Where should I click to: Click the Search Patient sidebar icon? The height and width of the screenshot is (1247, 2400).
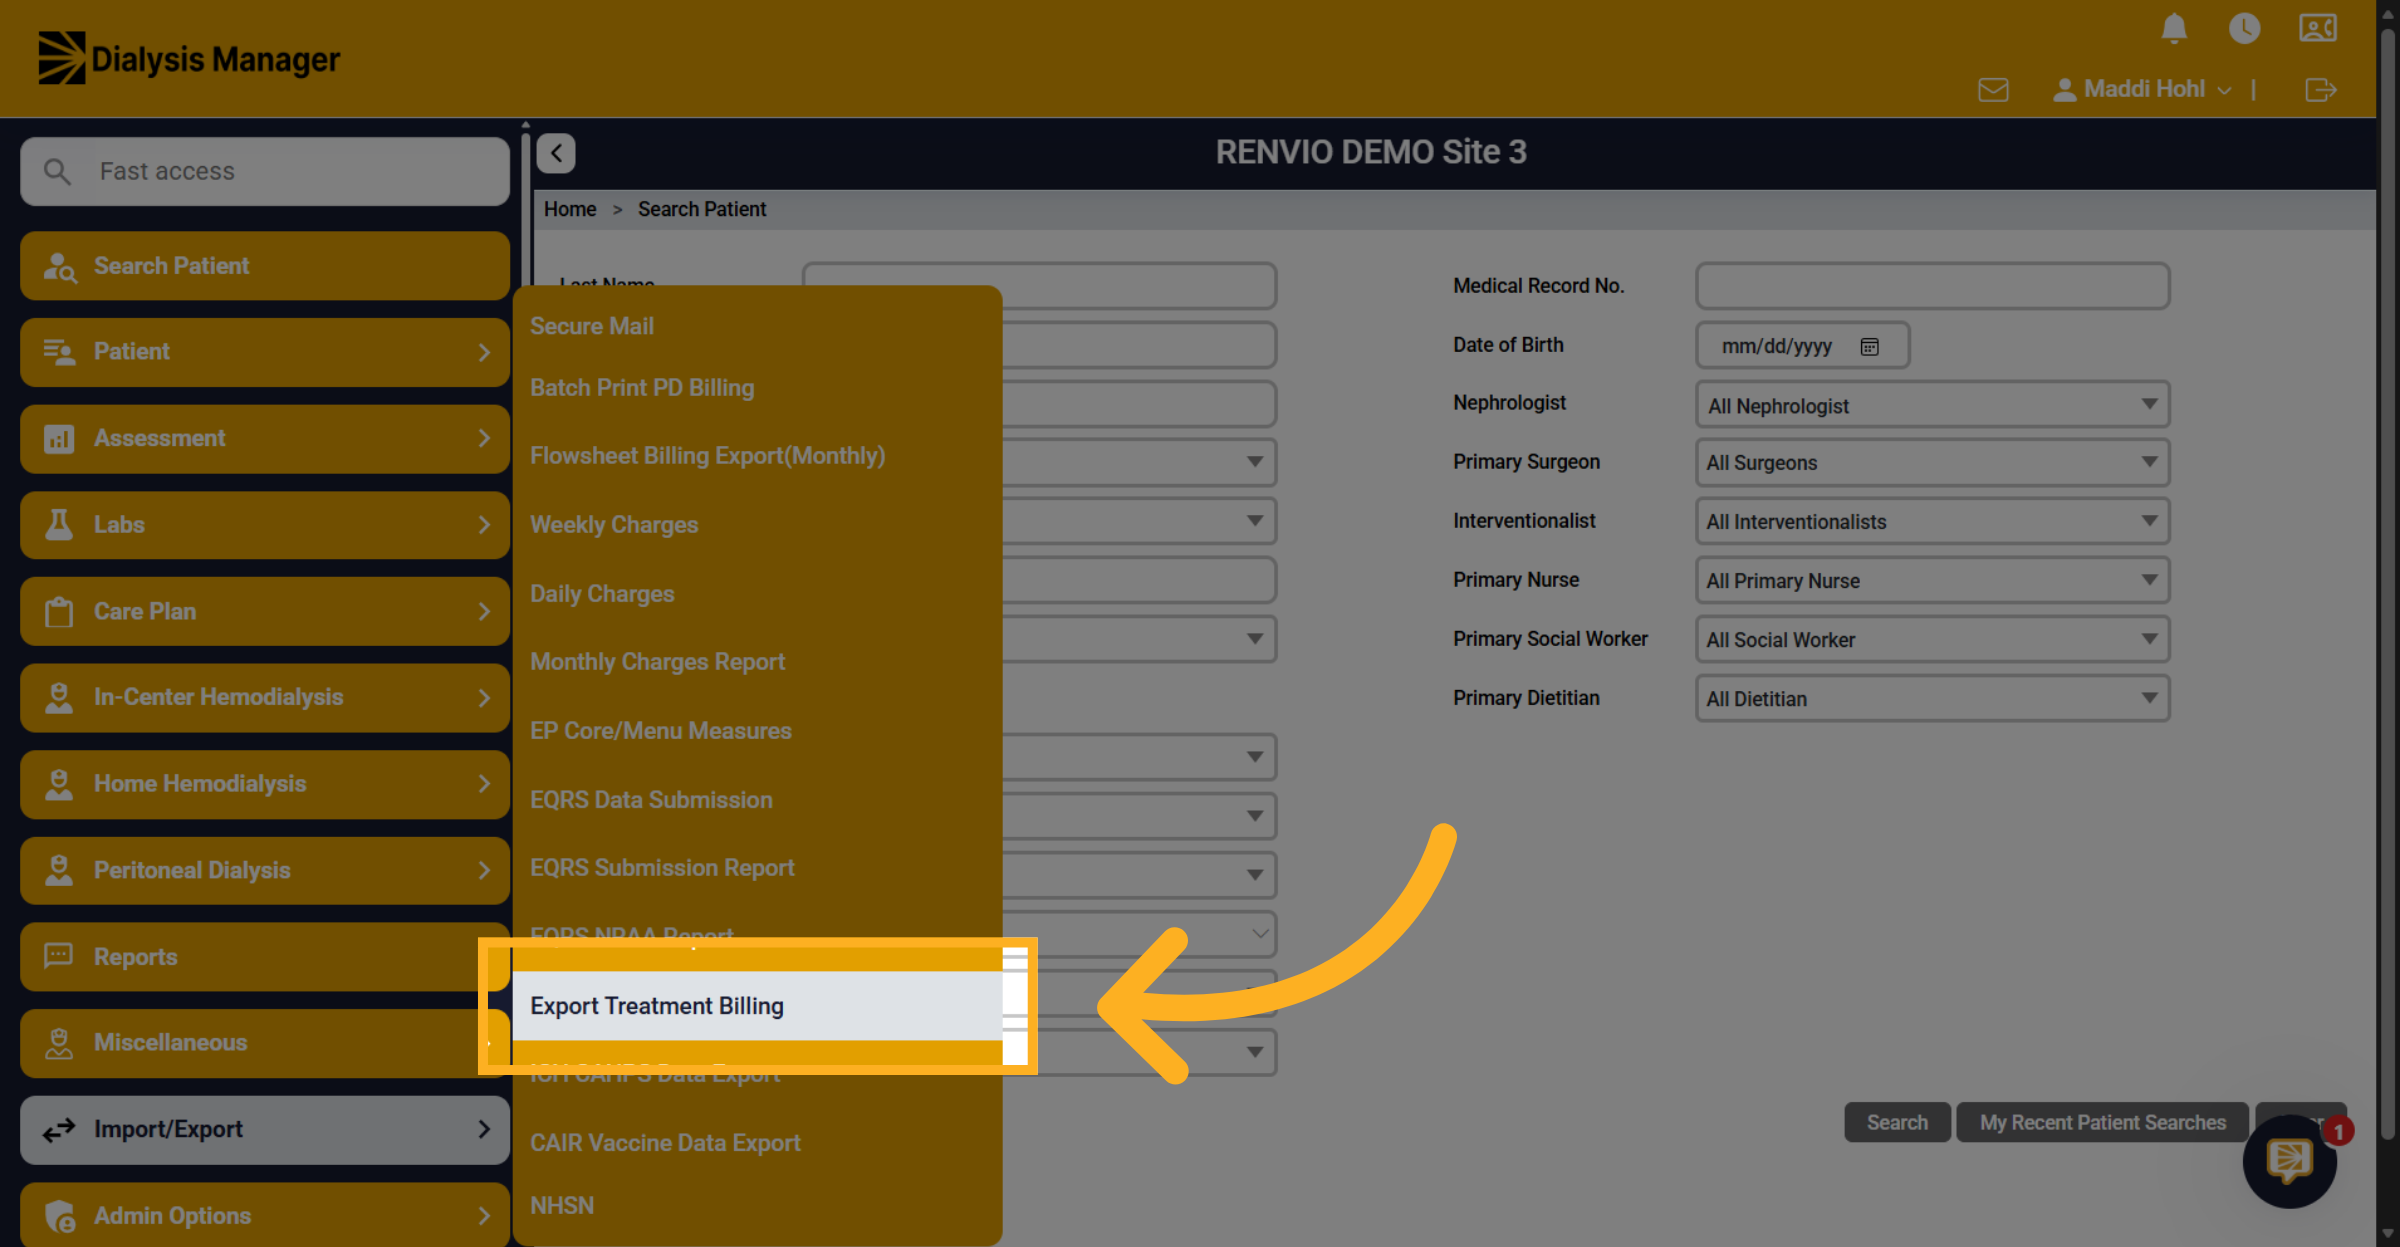pos(59,266)
